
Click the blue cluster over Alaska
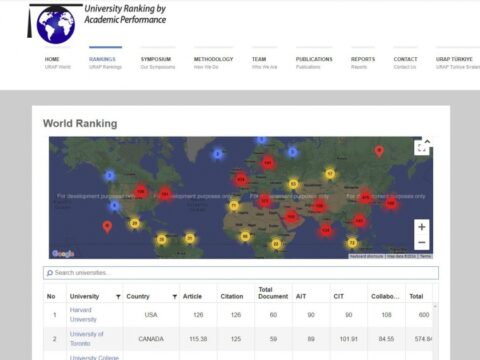[110, 175]
